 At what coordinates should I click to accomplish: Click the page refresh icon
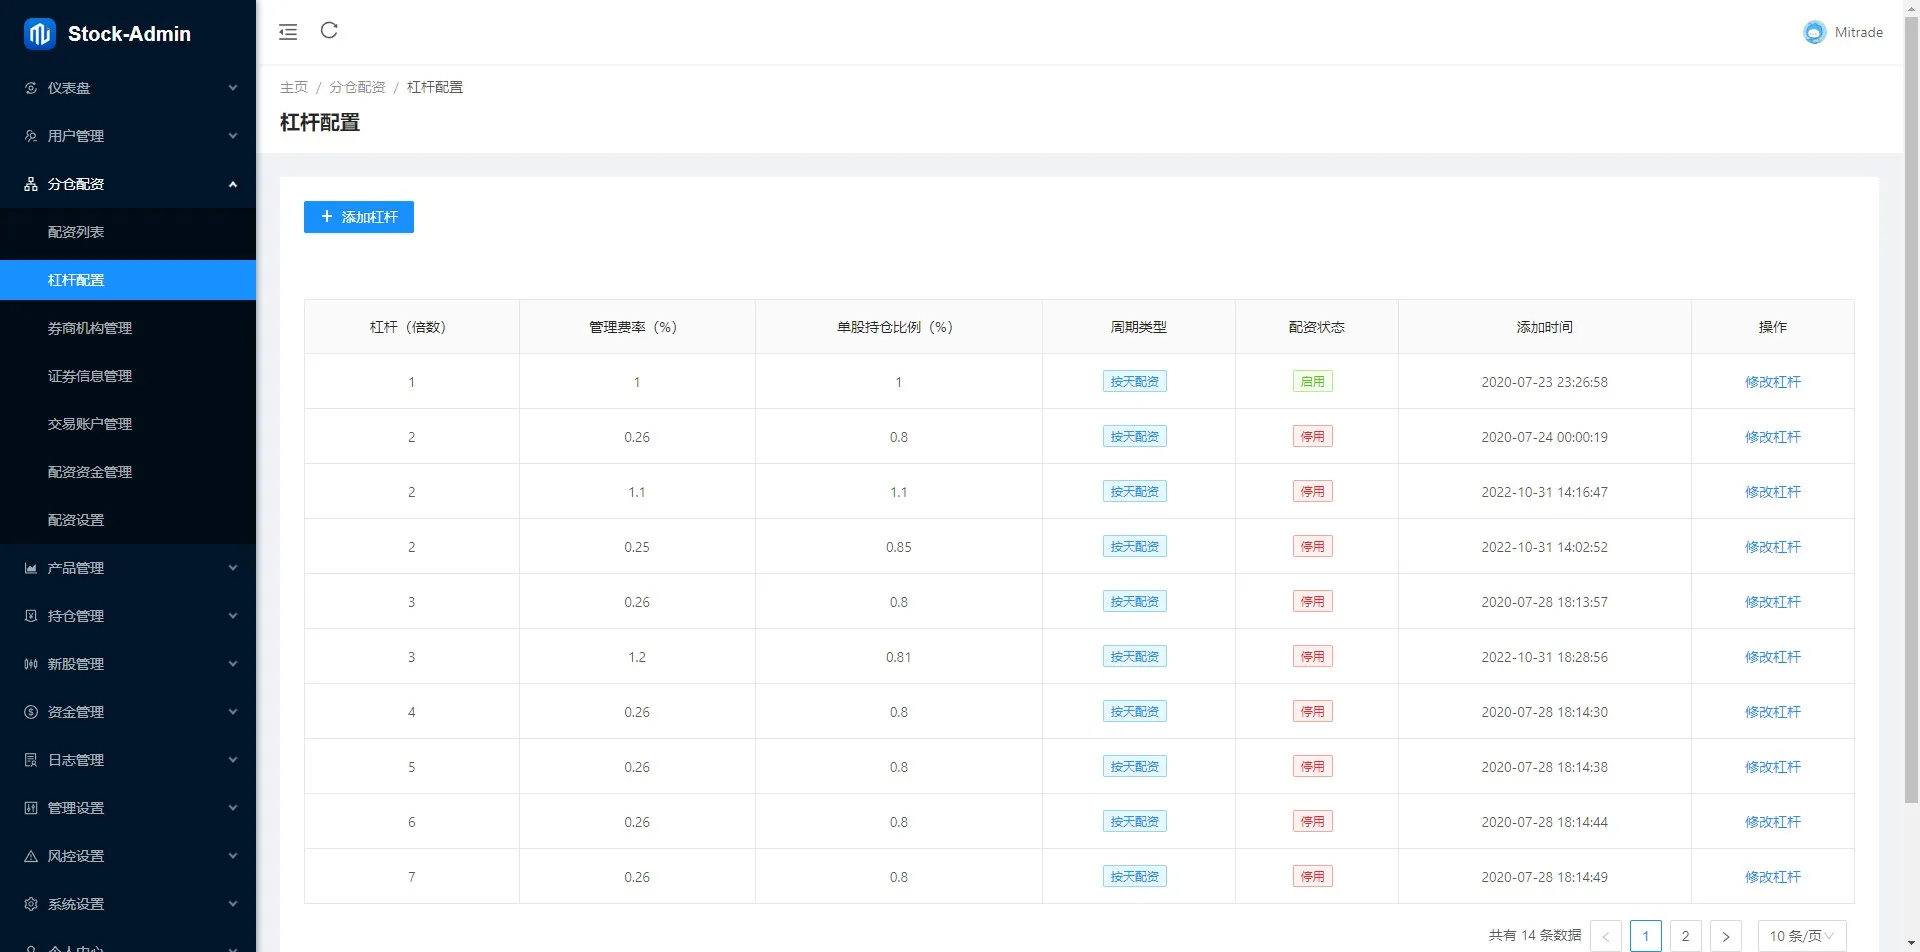(x=329, y=31)
